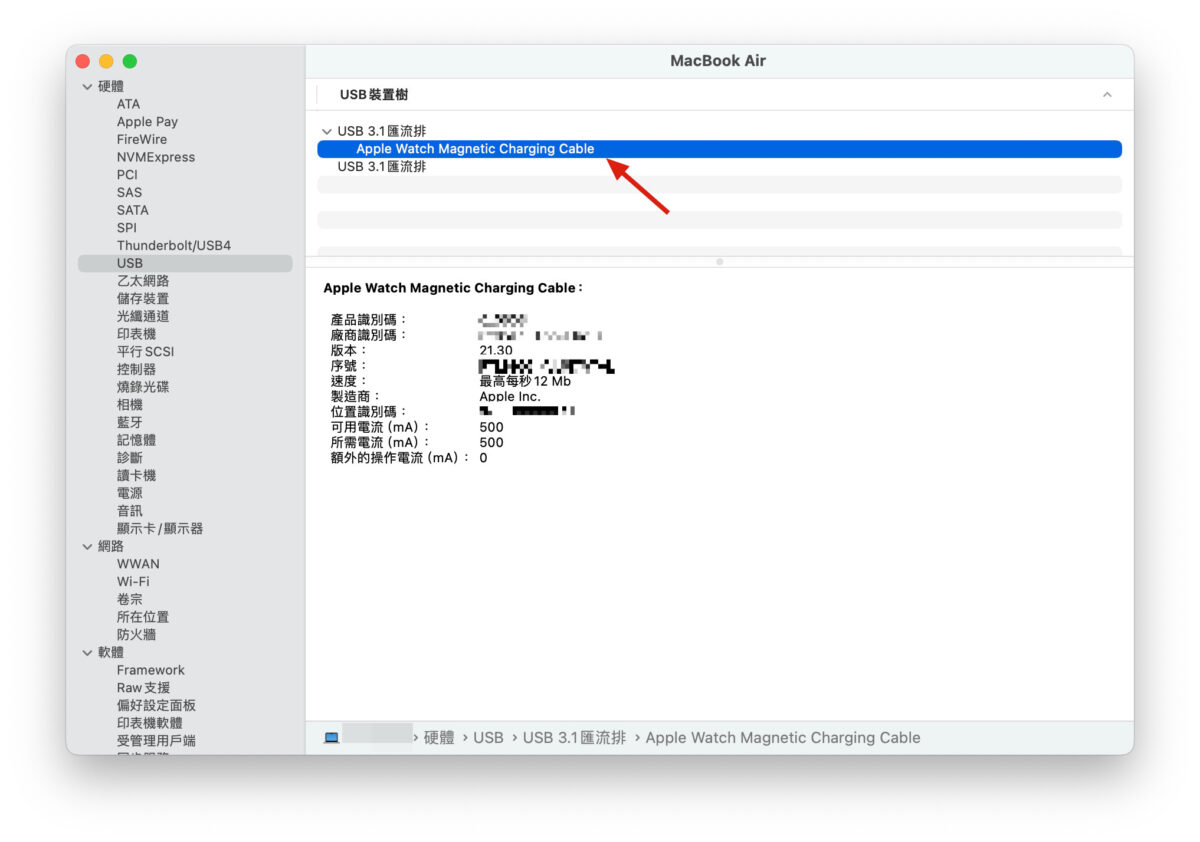This screenshot has width=1200, height=842.
Task: Close the System Information window
Action: 83,61
